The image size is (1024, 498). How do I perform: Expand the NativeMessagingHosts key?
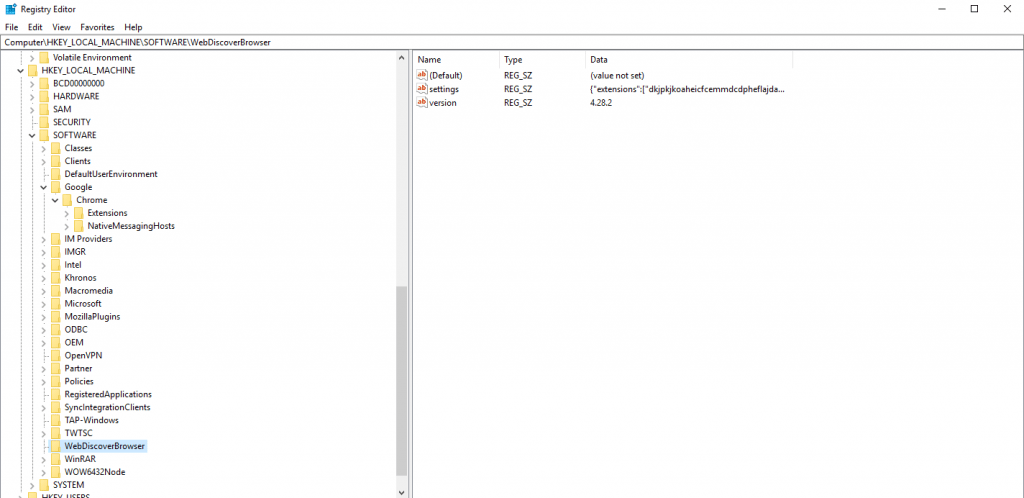pos(67,226)
